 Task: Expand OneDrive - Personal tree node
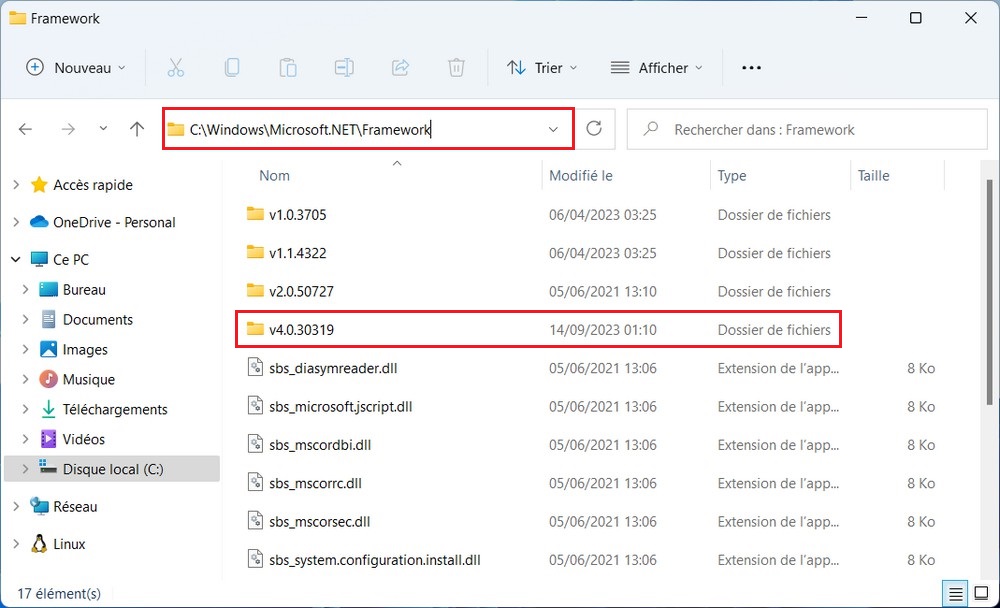16,222
